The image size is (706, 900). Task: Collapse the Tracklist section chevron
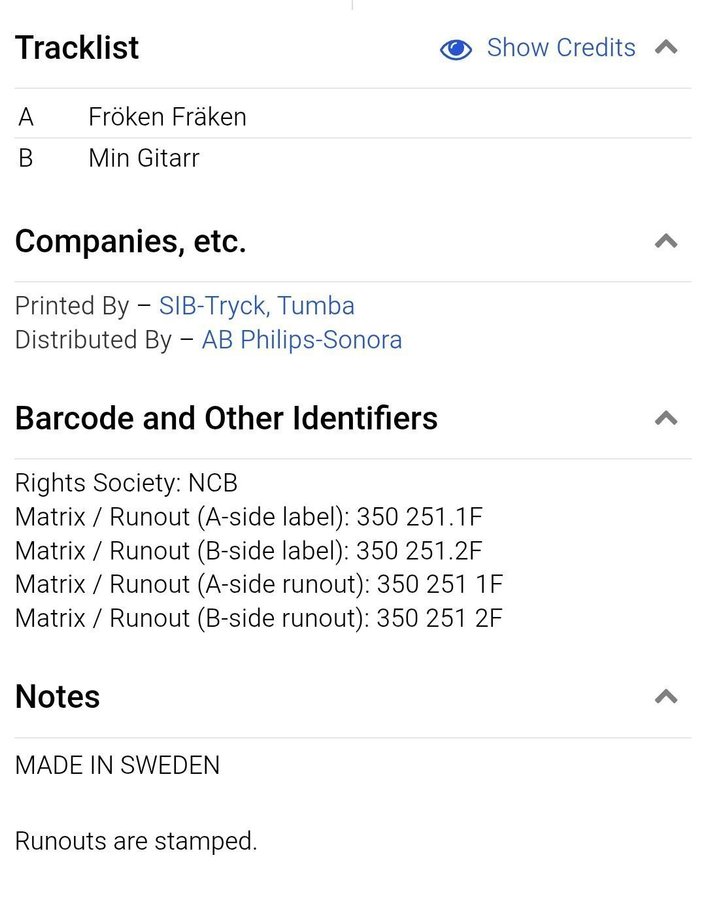pos(666,48)
